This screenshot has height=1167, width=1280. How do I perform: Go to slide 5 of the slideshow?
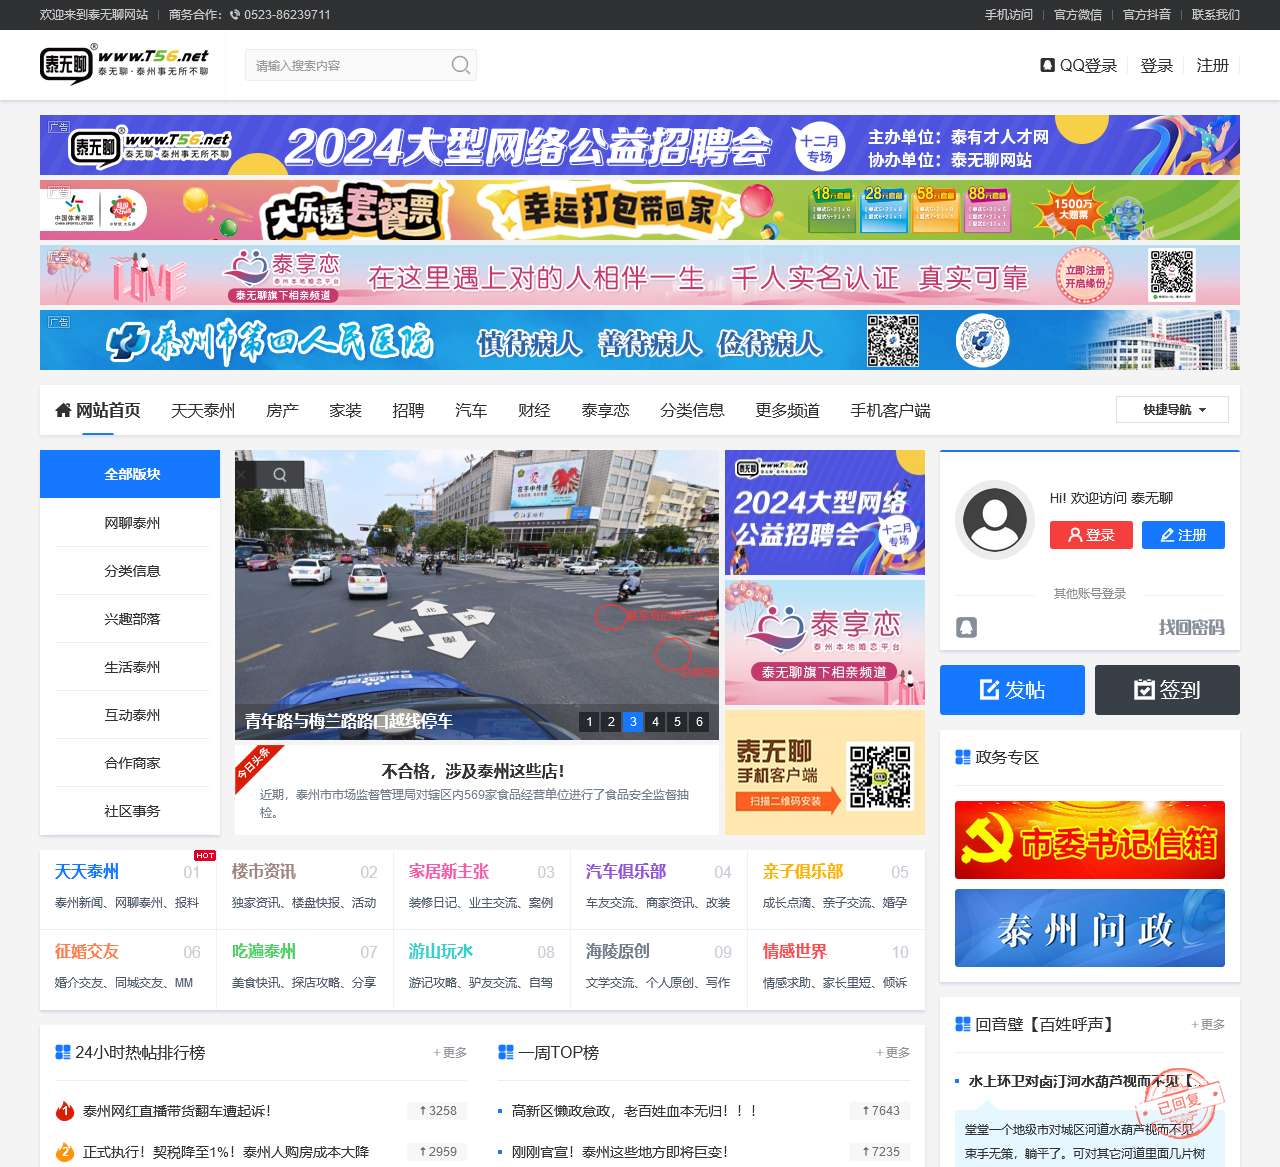click(x=677, y=721)
